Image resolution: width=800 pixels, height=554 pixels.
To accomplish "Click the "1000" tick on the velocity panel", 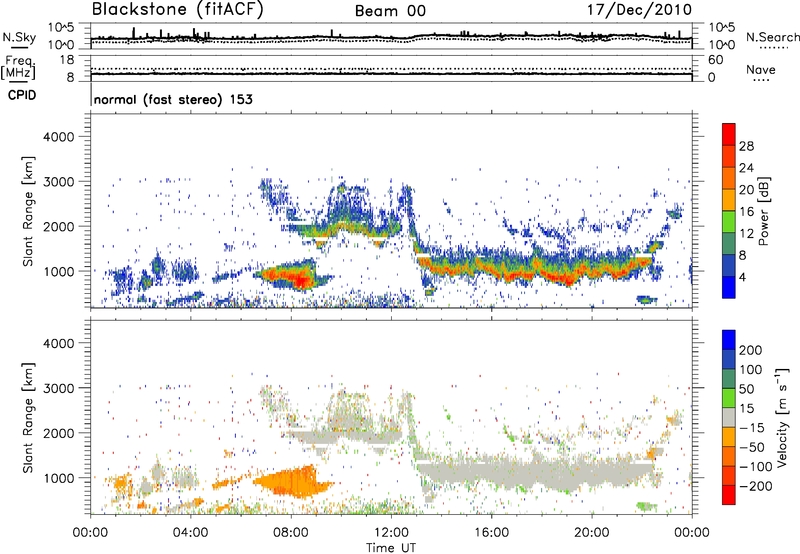I will click(58, 478).
